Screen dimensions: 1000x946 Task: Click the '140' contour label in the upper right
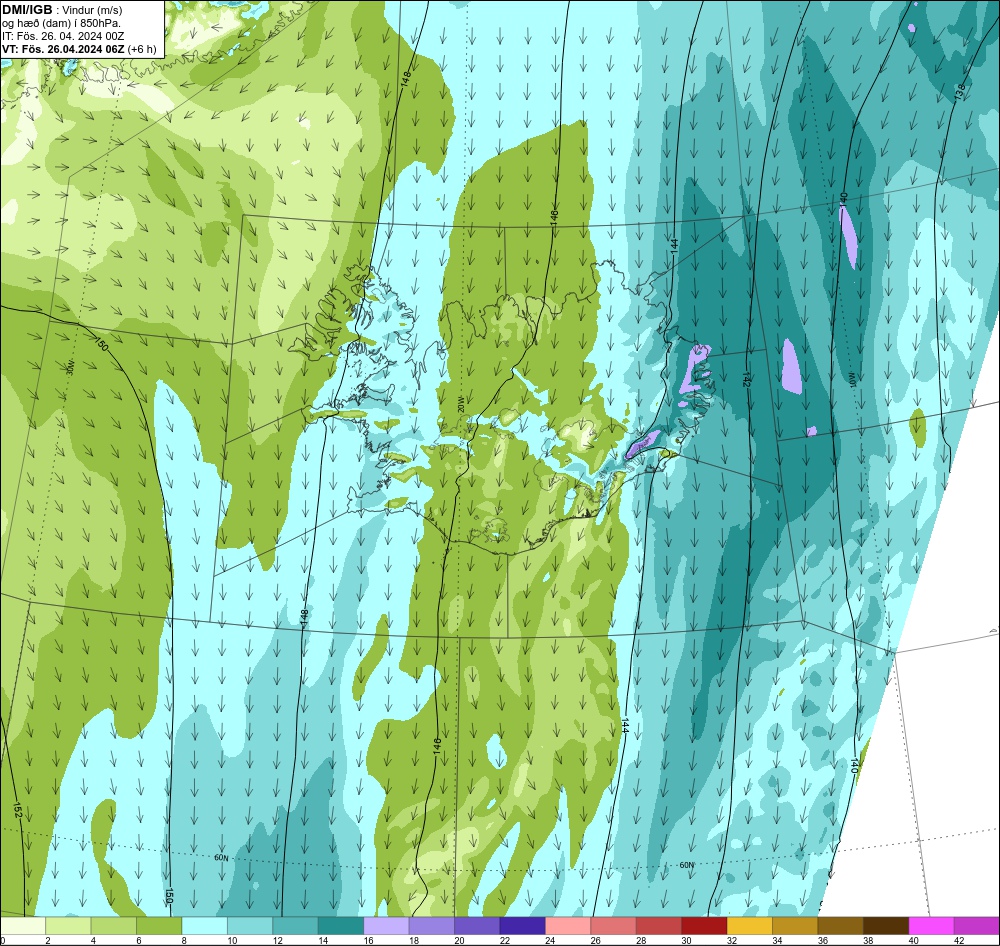point(843,200)
